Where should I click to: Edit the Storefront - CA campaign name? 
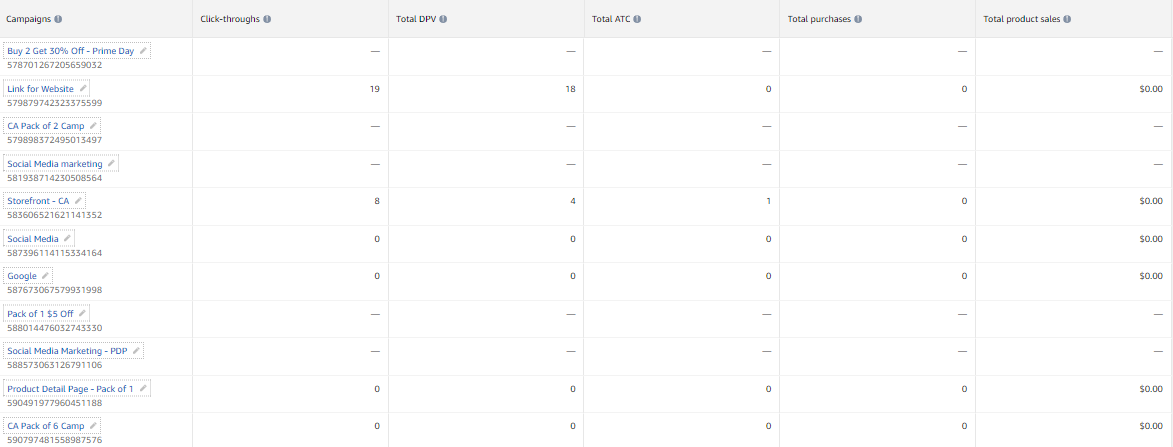click(79, 201)
